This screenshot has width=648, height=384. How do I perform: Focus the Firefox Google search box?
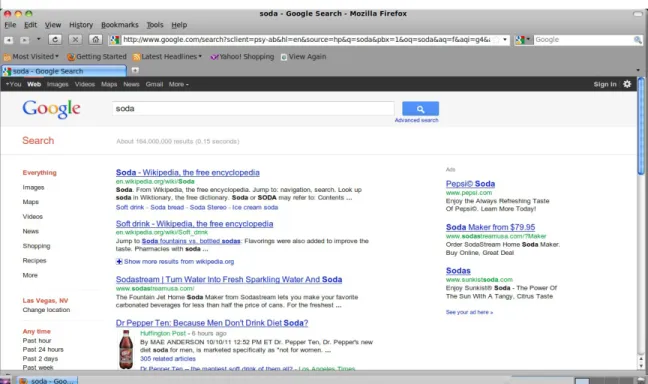click(584, 40)
